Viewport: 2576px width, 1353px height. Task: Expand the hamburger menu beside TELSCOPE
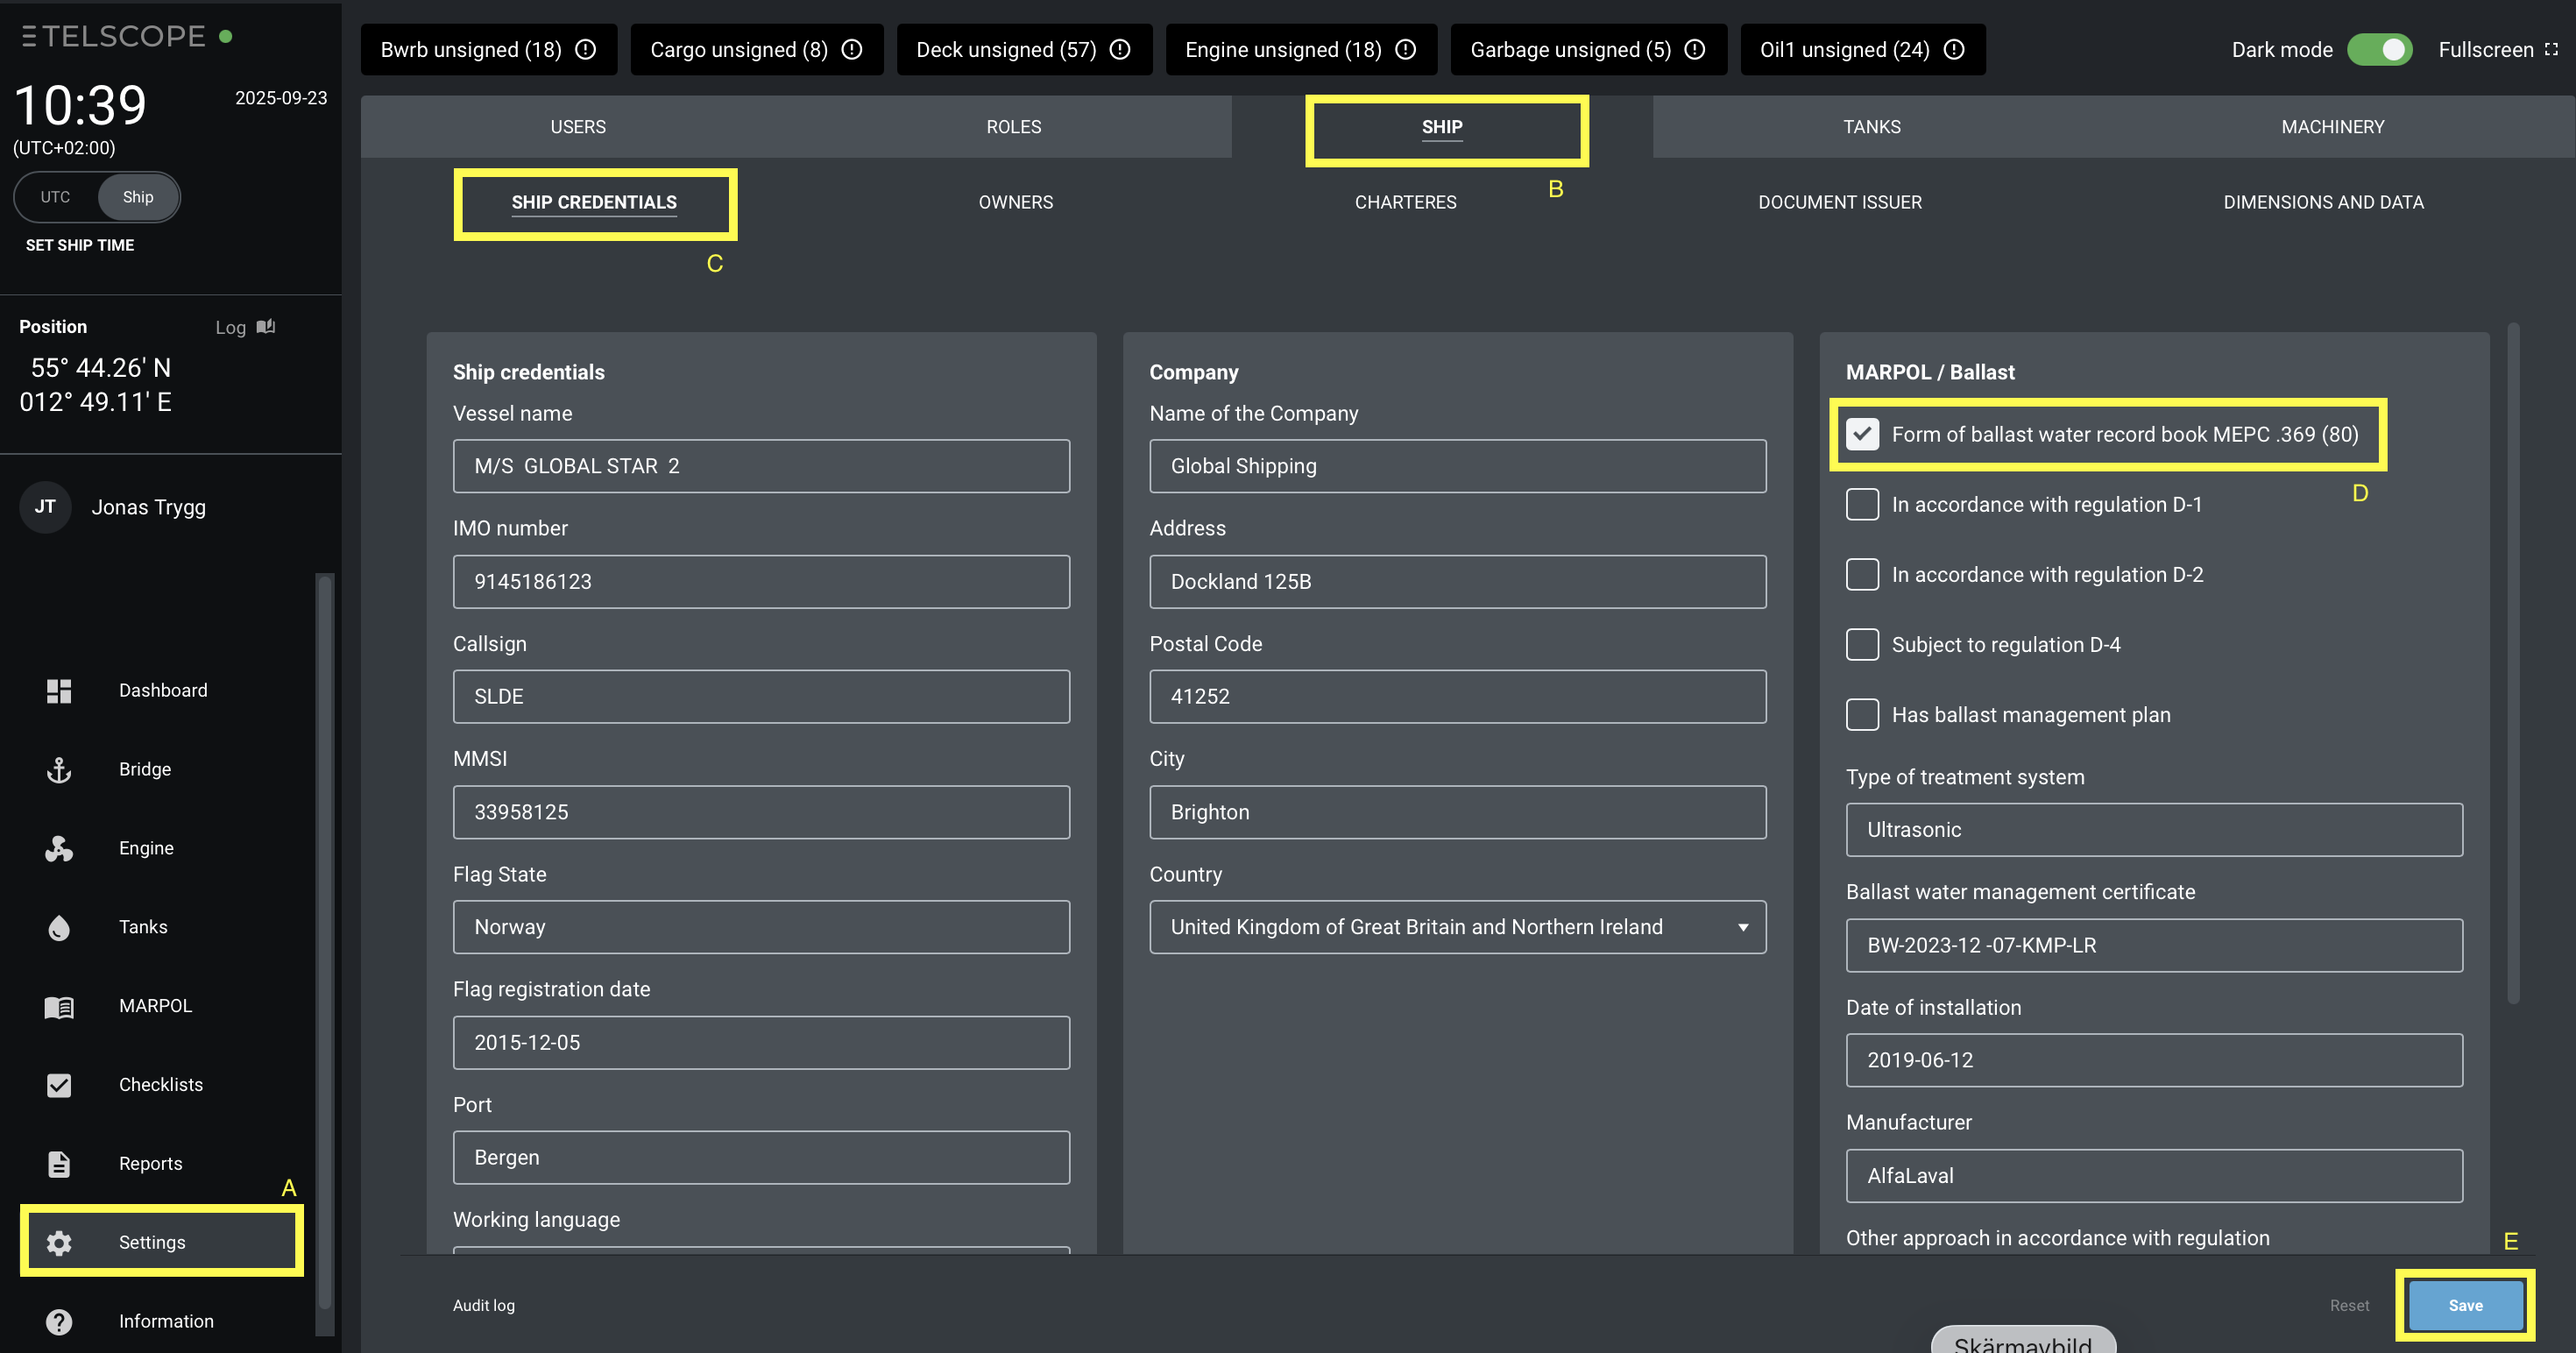coord(29,36)
